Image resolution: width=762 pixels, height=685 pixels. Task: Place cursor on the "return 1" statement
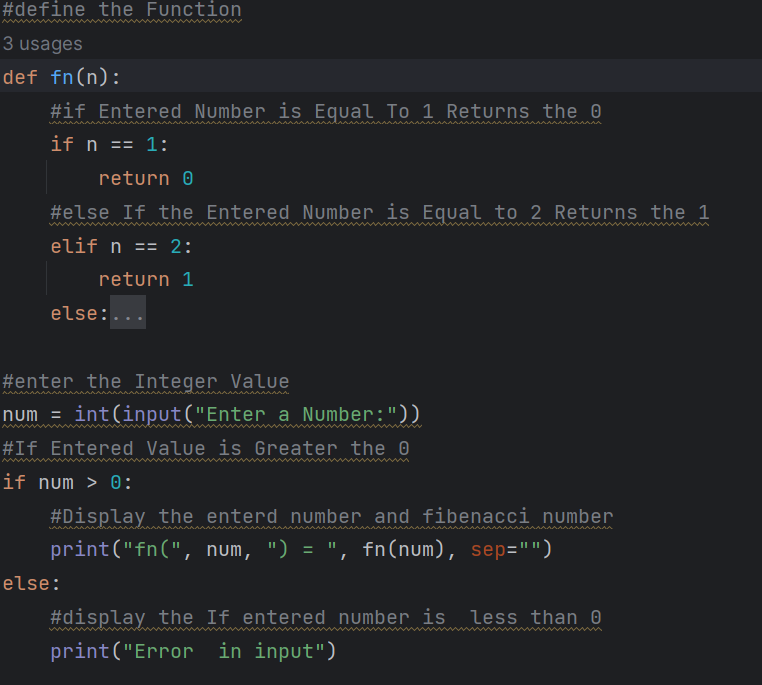click(145, 280)
